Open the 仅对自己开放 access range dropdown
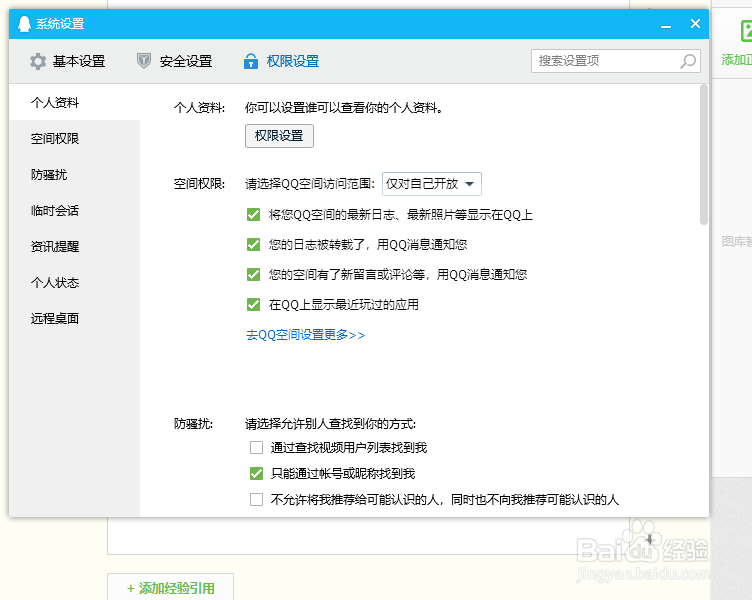This screenshot has height=600, width=752. click(432, 184)
